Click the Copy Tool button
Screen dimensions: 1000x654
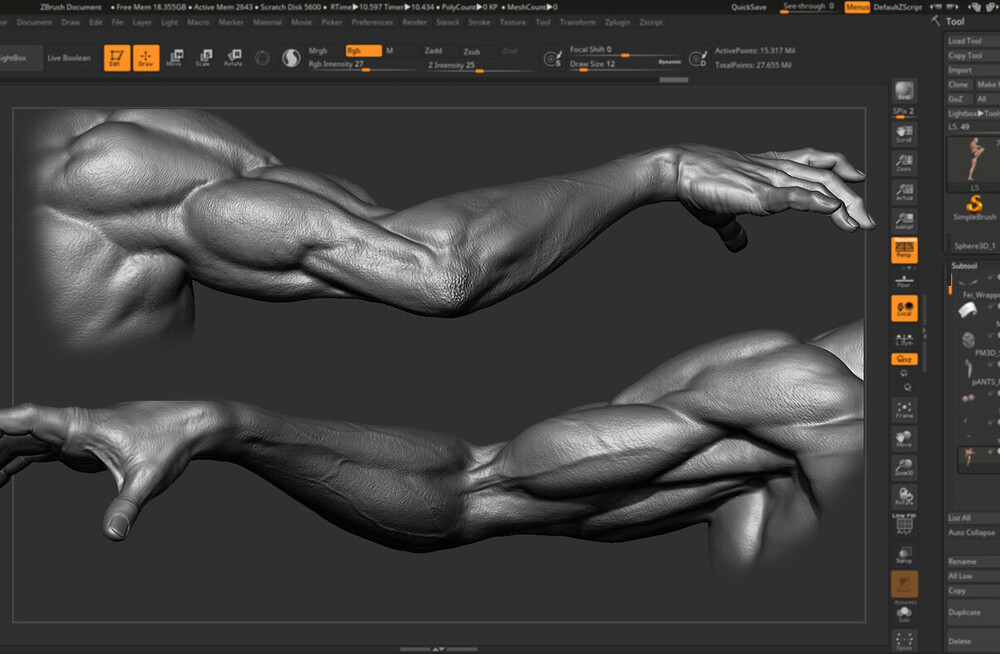click(x=972, y=56)
